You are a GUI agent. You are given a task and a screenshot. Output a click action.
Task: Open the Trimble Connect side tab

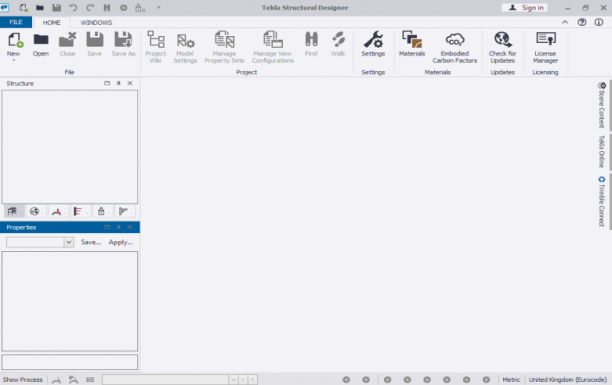[601, 201]
